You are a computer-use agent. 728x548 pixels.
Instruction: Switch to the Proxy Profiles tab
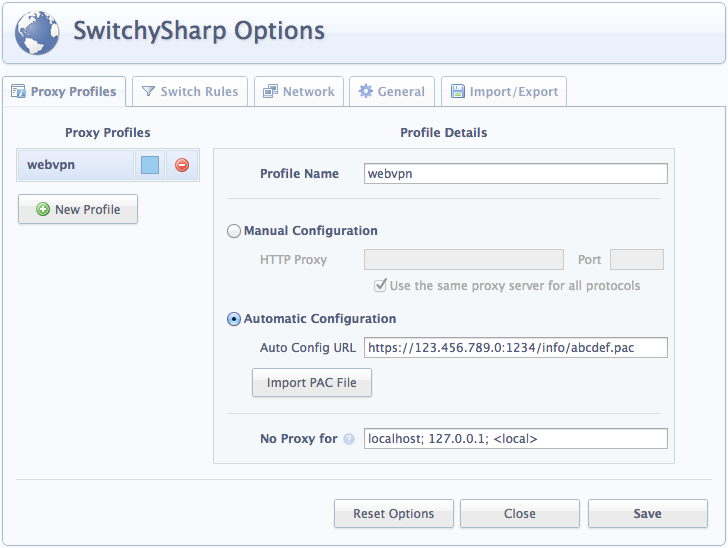tap(64, 91)
